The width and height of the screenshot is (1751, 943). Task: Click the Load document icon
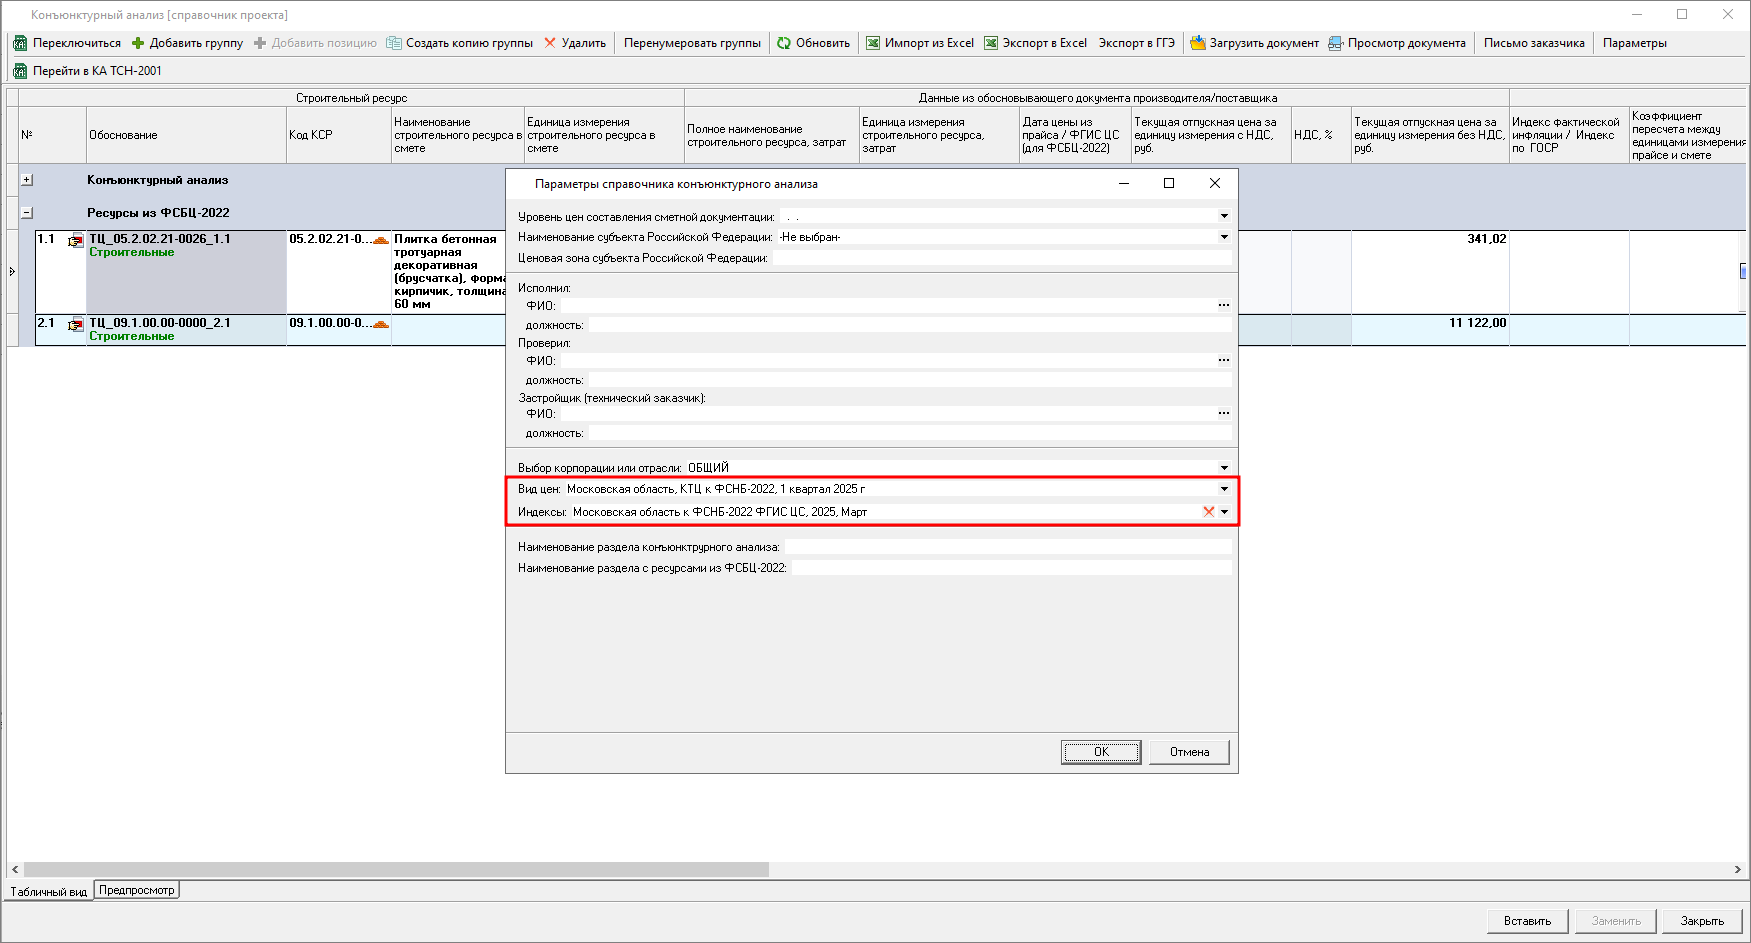click(1197, 43)
